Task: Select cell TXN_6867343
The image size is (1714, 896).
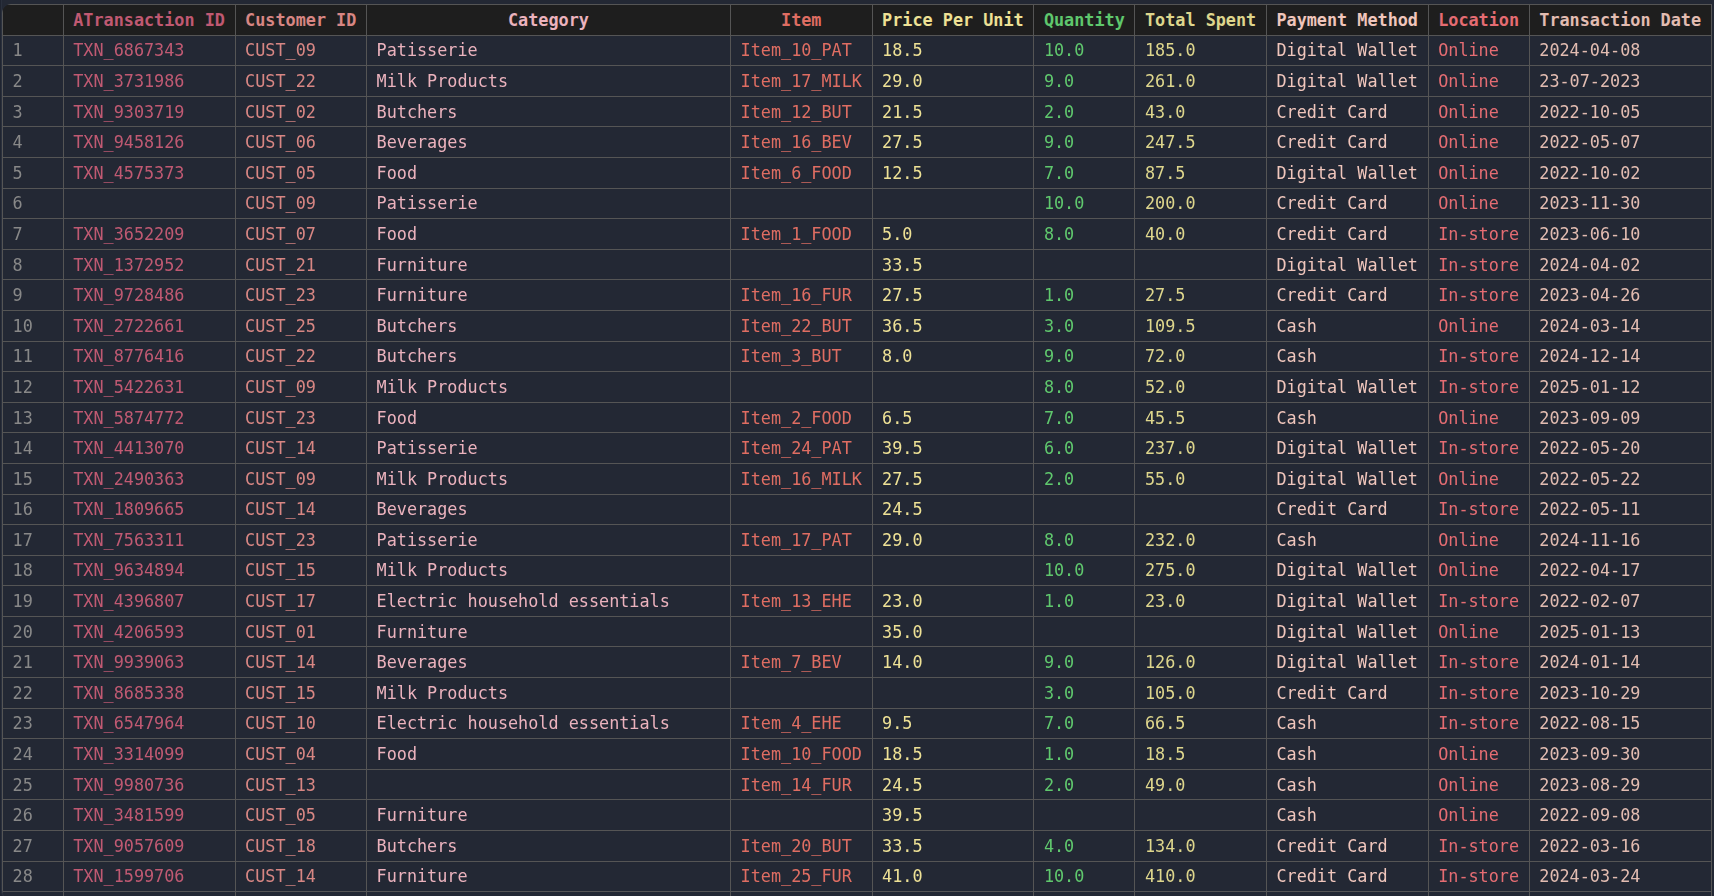Action: click(x=149, y=50)
